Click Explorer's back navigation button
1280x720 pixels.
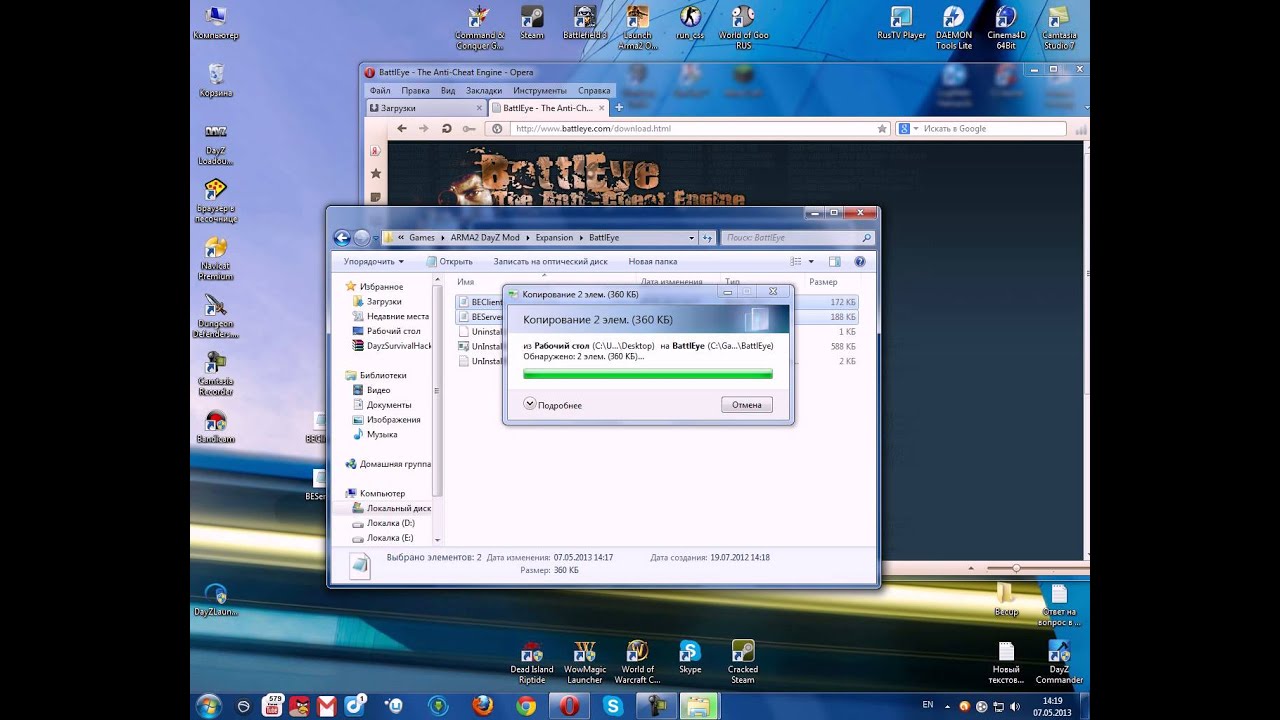pos(342,238)
